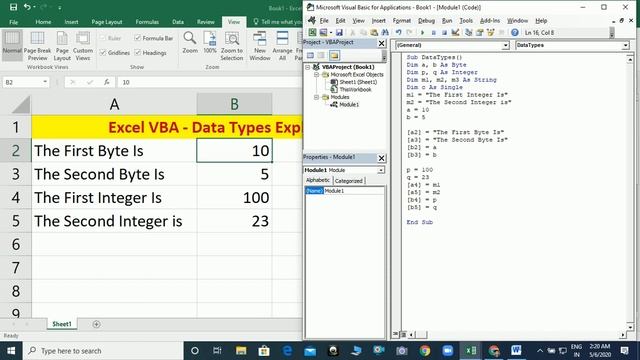Click Arrange All in ribbon

(282, 46)
